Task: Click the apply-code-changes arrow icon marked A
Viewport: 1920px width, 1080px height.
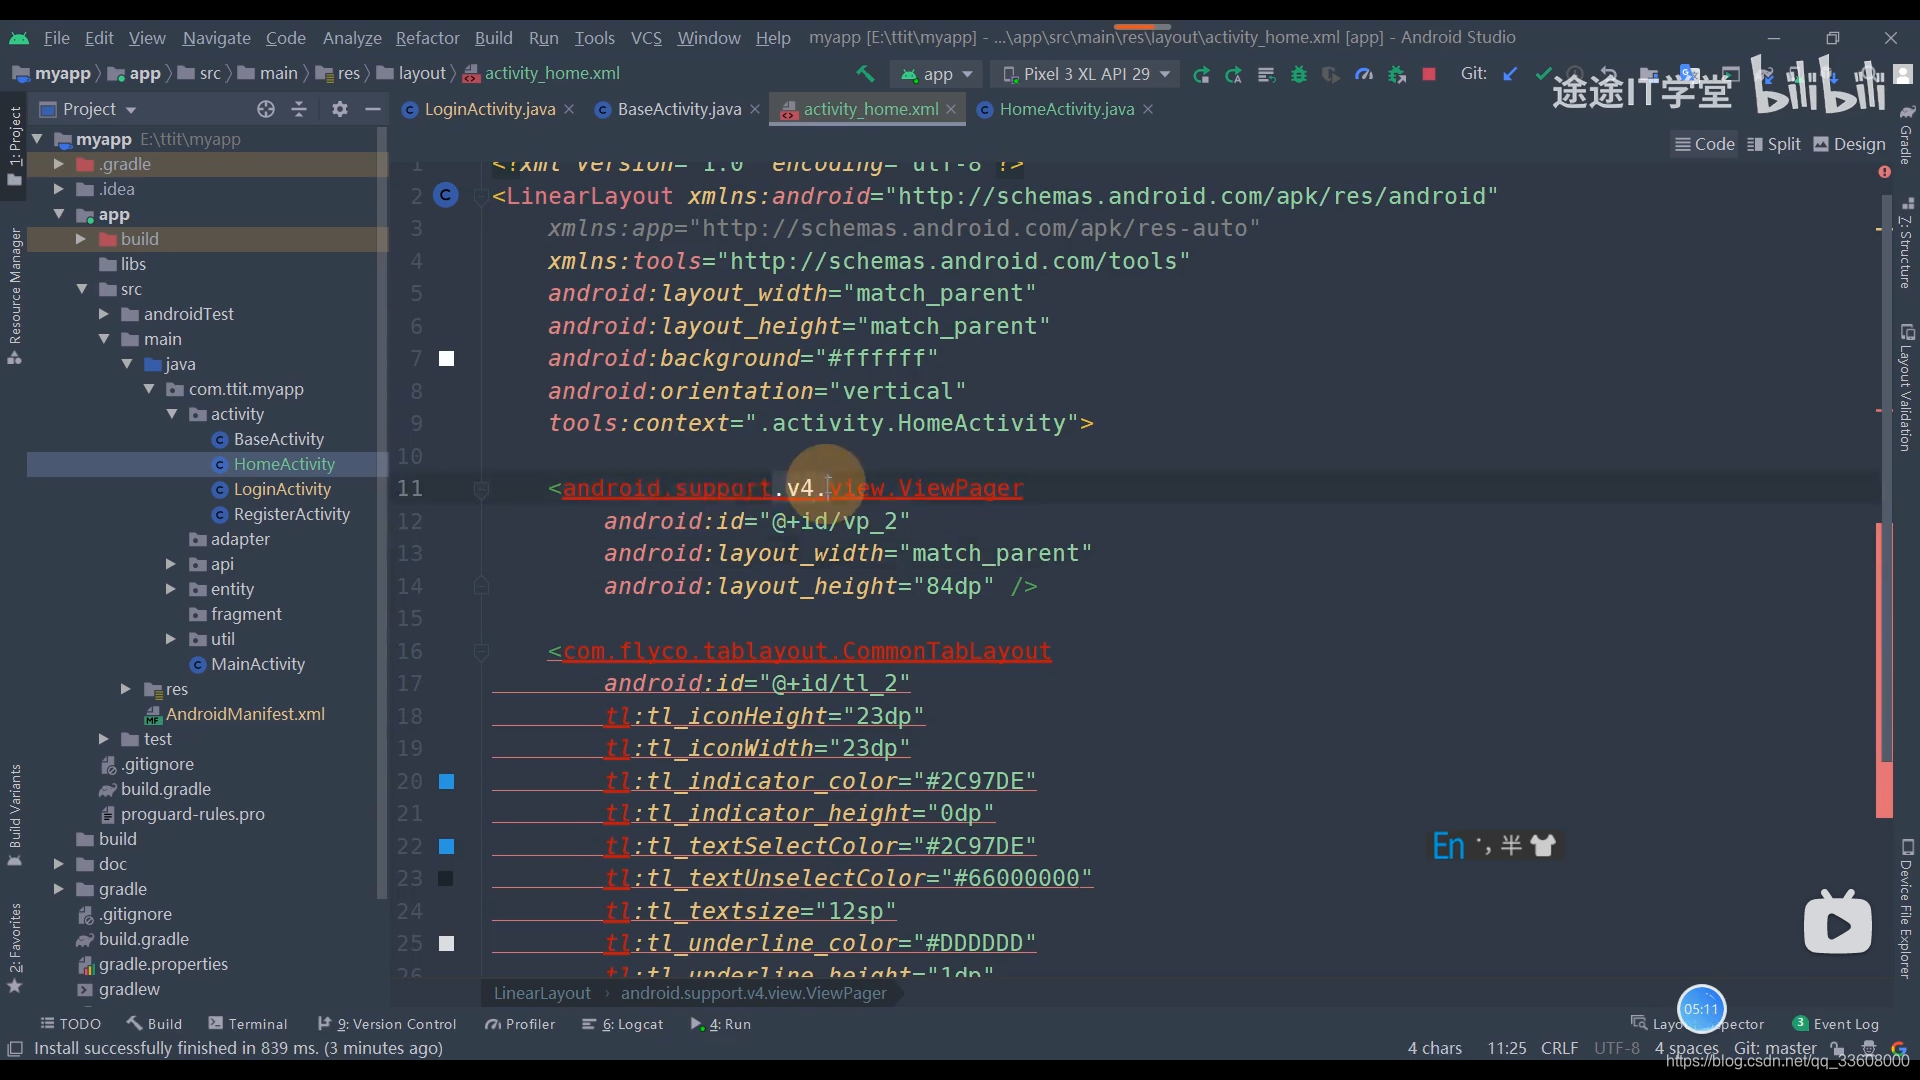Action: (1234, 74)
